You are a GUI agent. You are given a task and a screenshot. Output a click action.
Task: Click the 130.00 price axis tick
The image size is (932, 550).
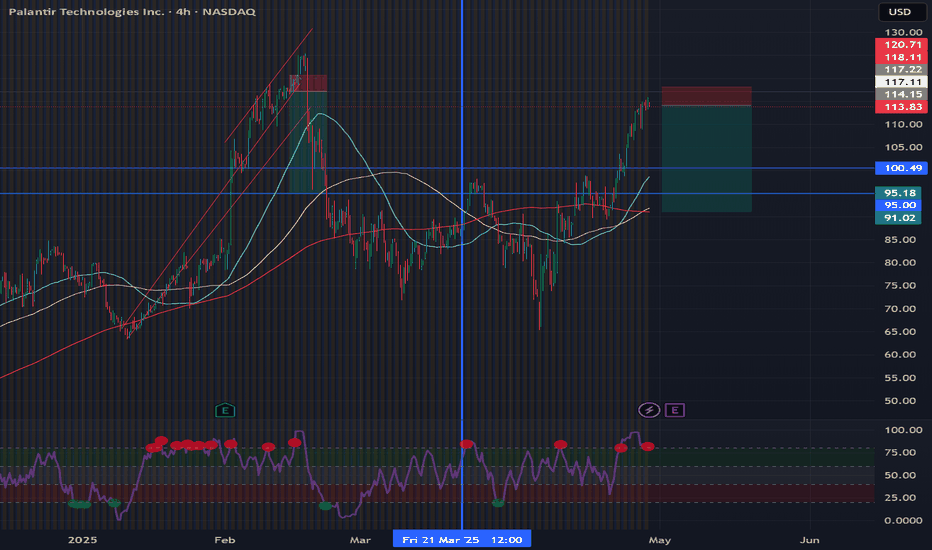tap(903, 33)
